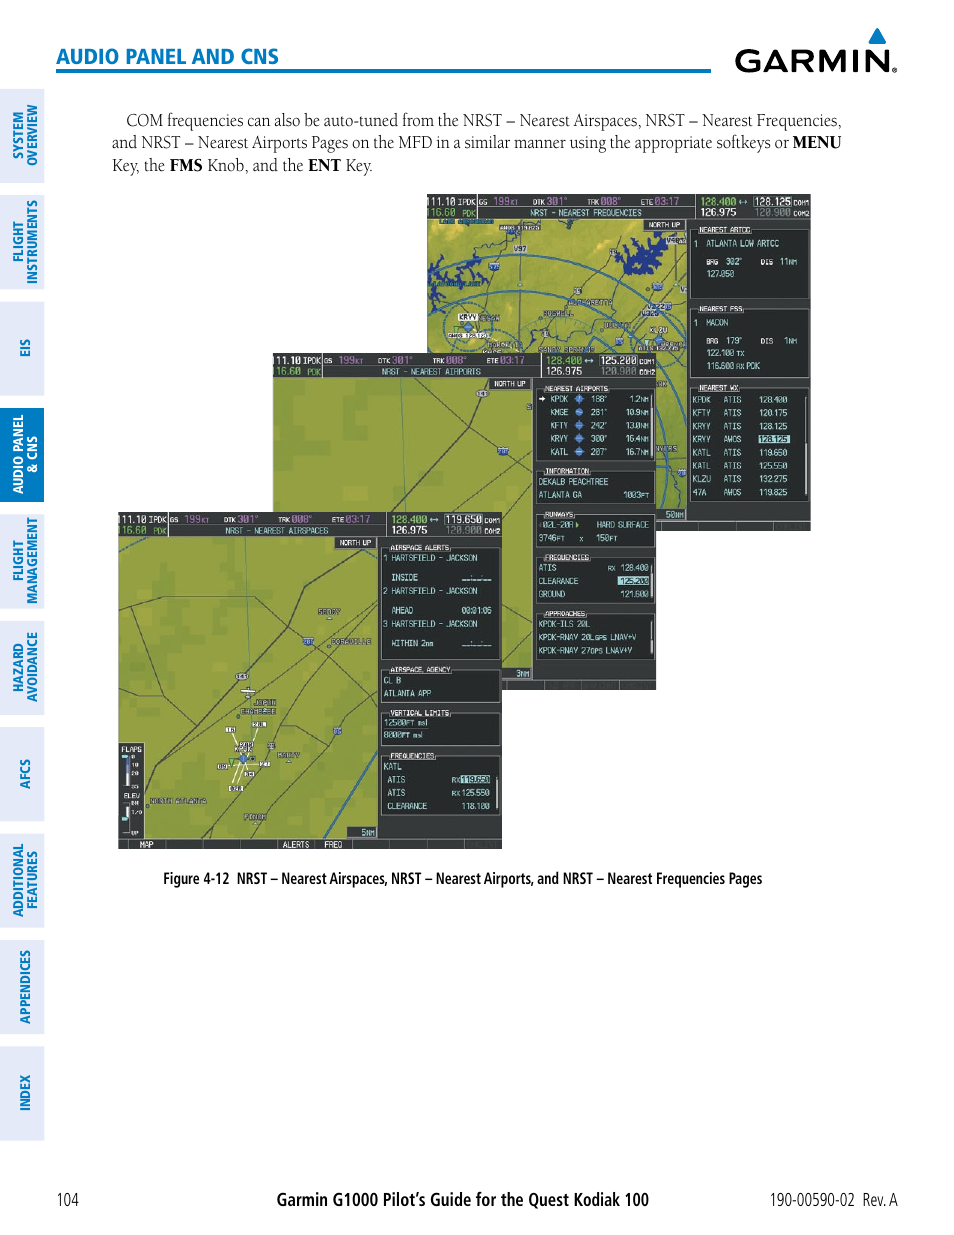Screen dimensions: 954x1235
Task: Click the ELEV trim indicator on Airspaces map
Action: 131,814
